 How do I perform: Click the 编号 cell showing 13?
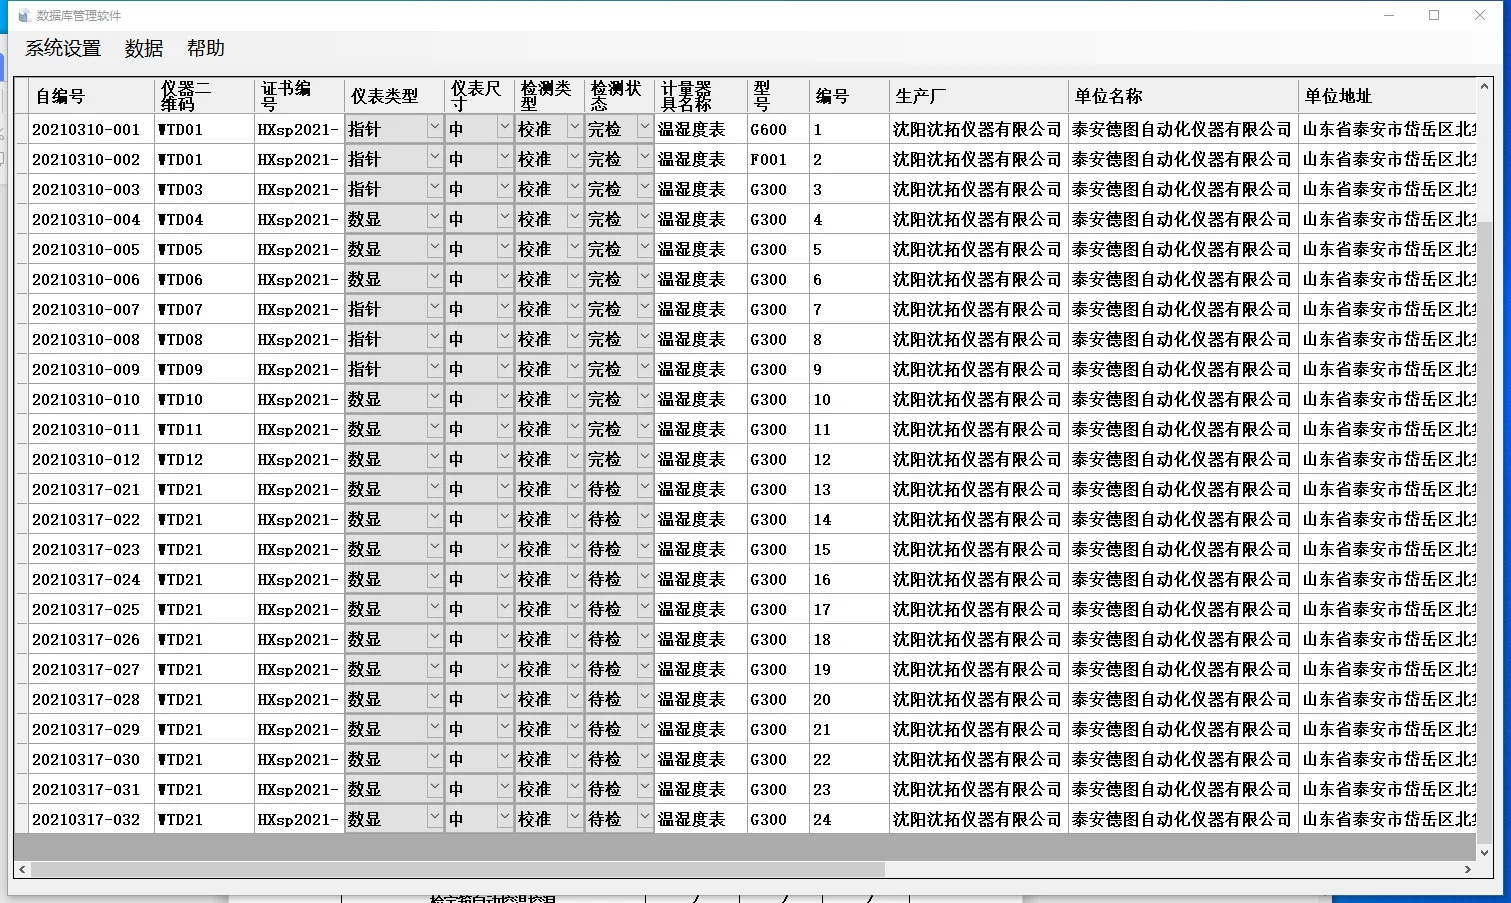[849, 489]
